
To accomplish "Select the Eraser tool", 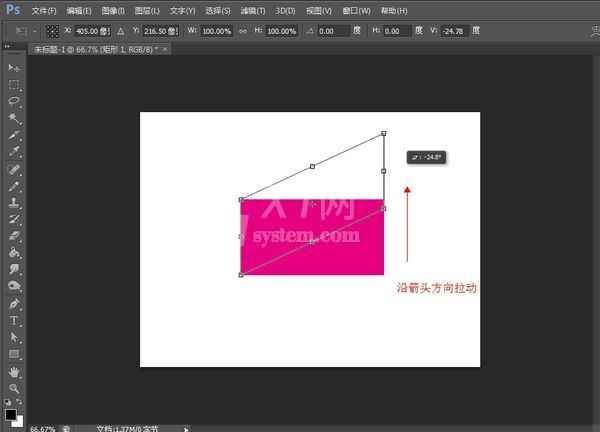I will (x=14, y=235).
